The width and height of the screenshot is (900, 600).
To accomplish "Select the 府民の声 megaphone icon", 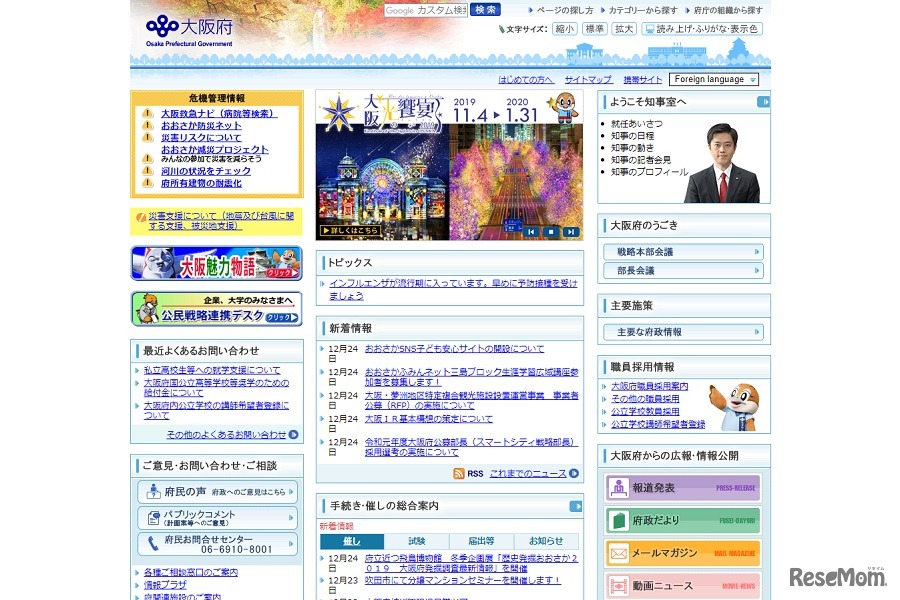I will pyautogui.click(x=153, y=492).
